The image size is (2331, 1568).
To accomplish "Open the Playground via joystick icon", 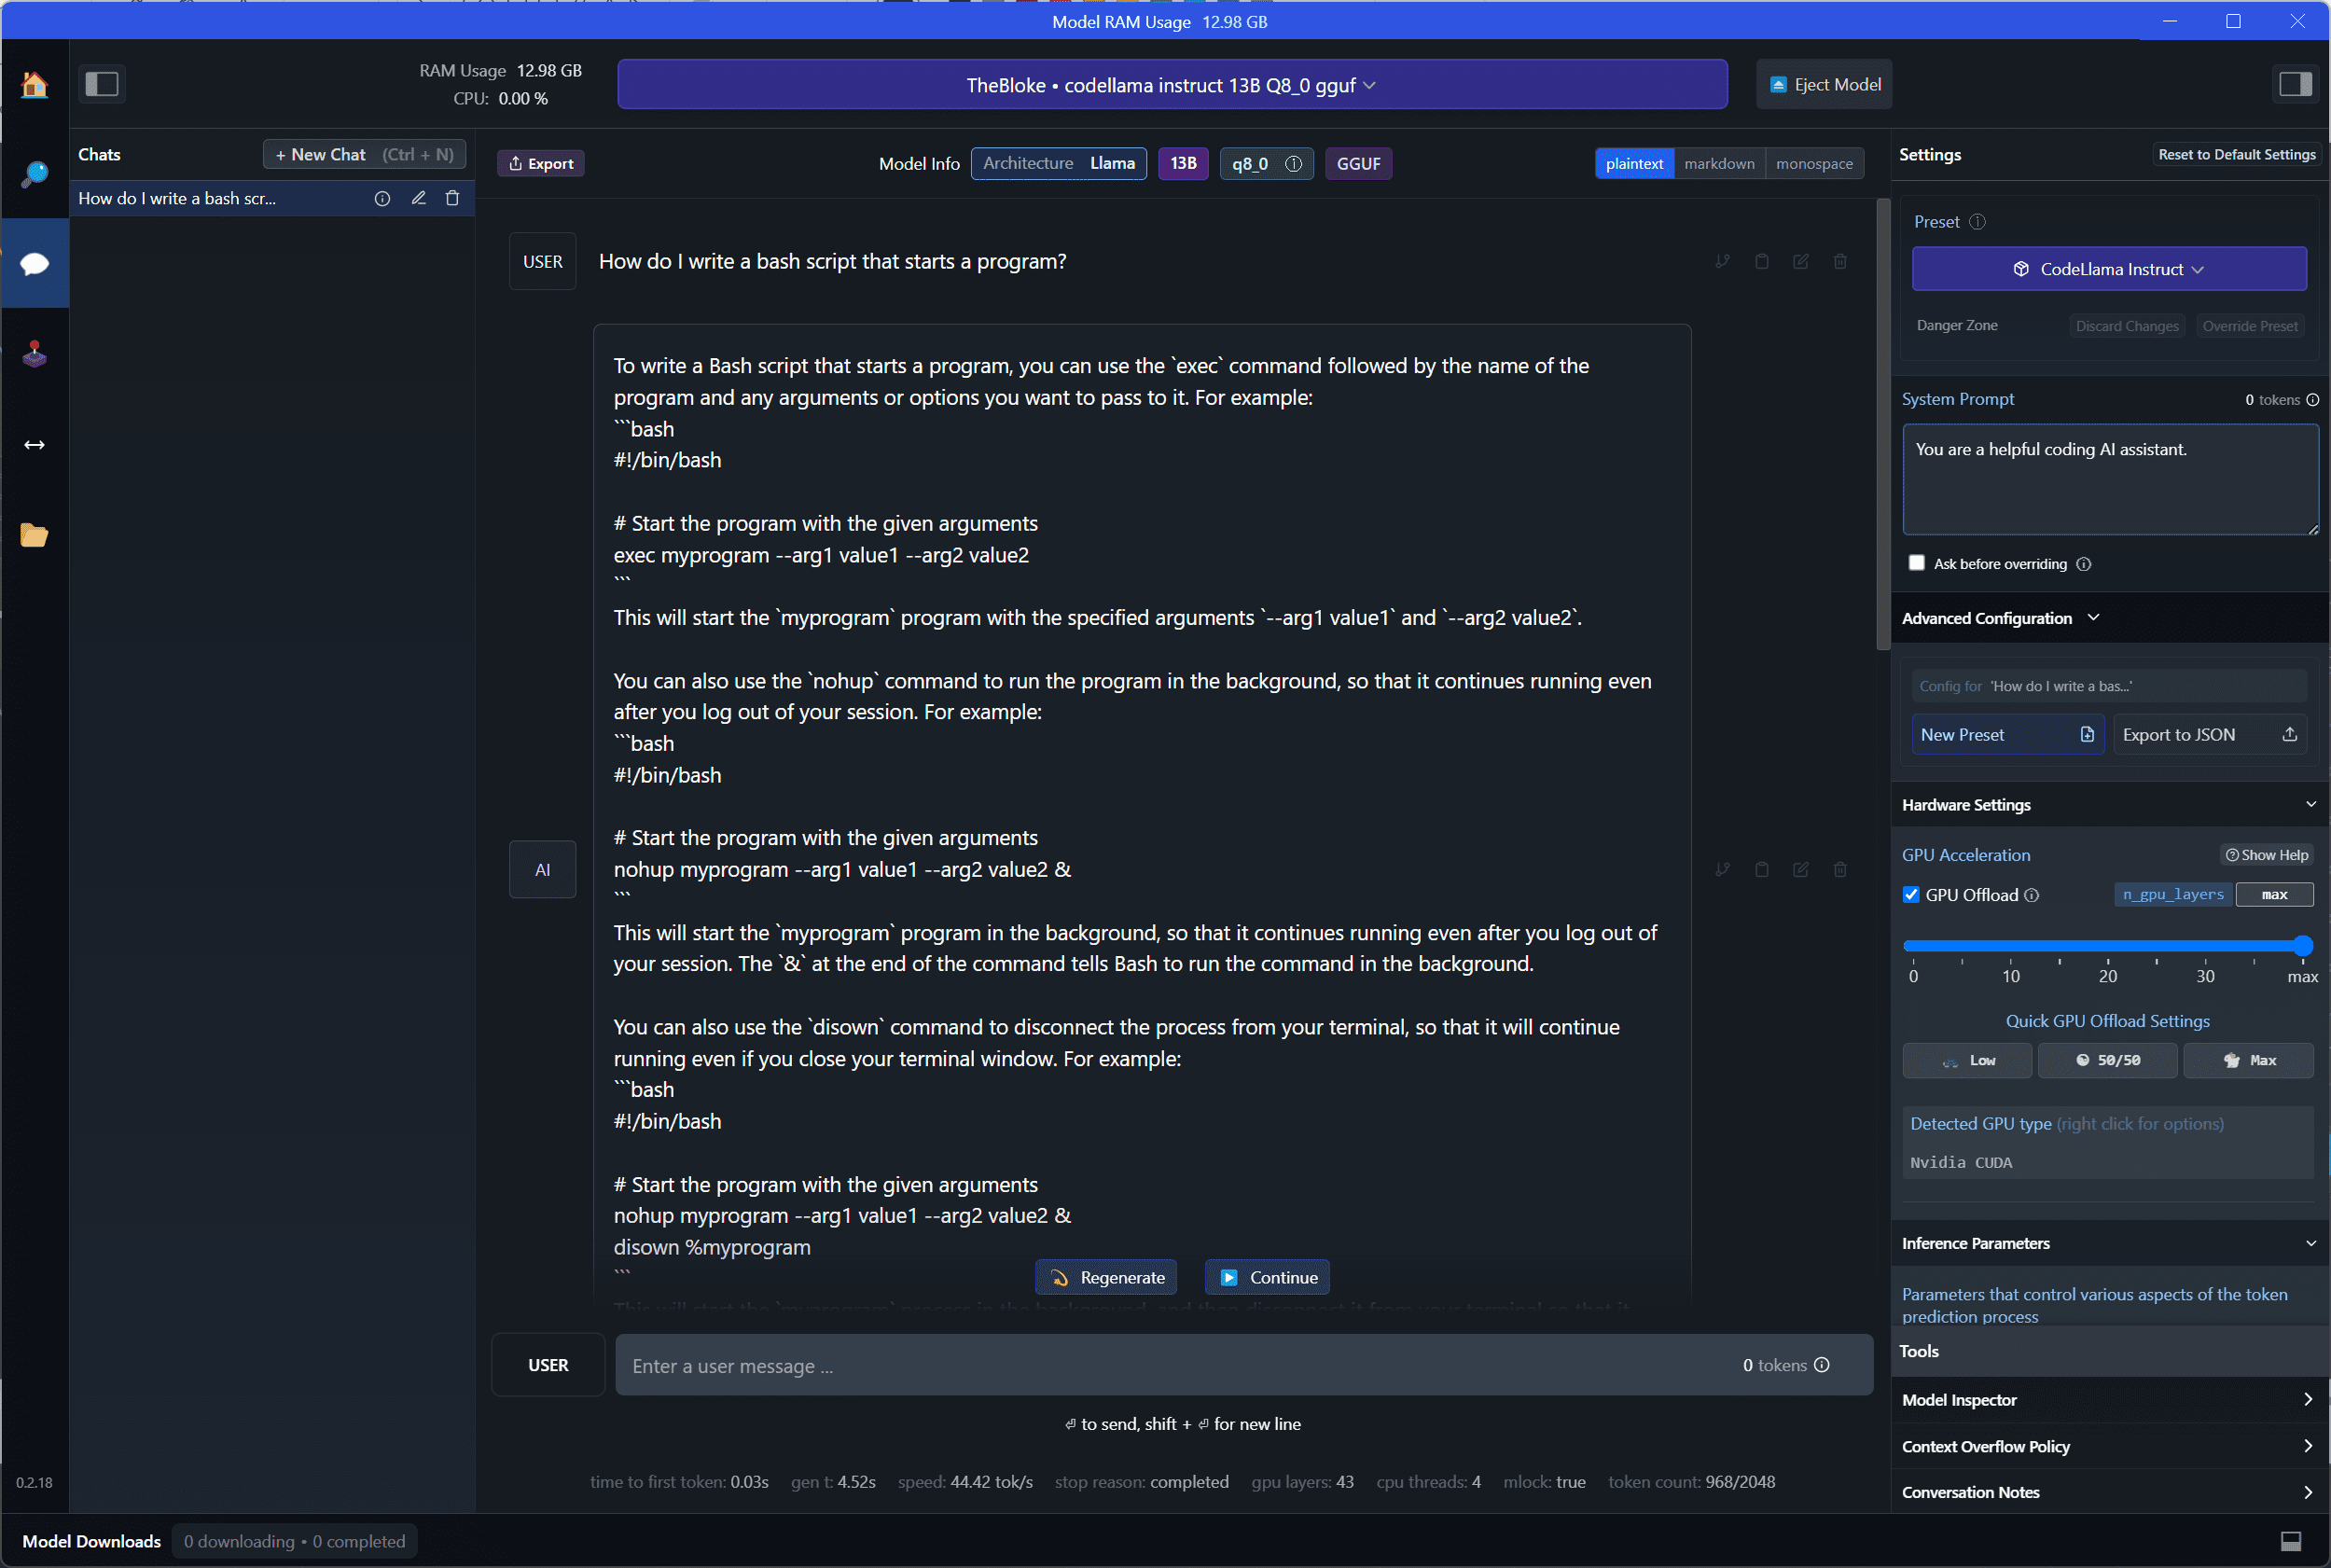I will tap(35, 353).
